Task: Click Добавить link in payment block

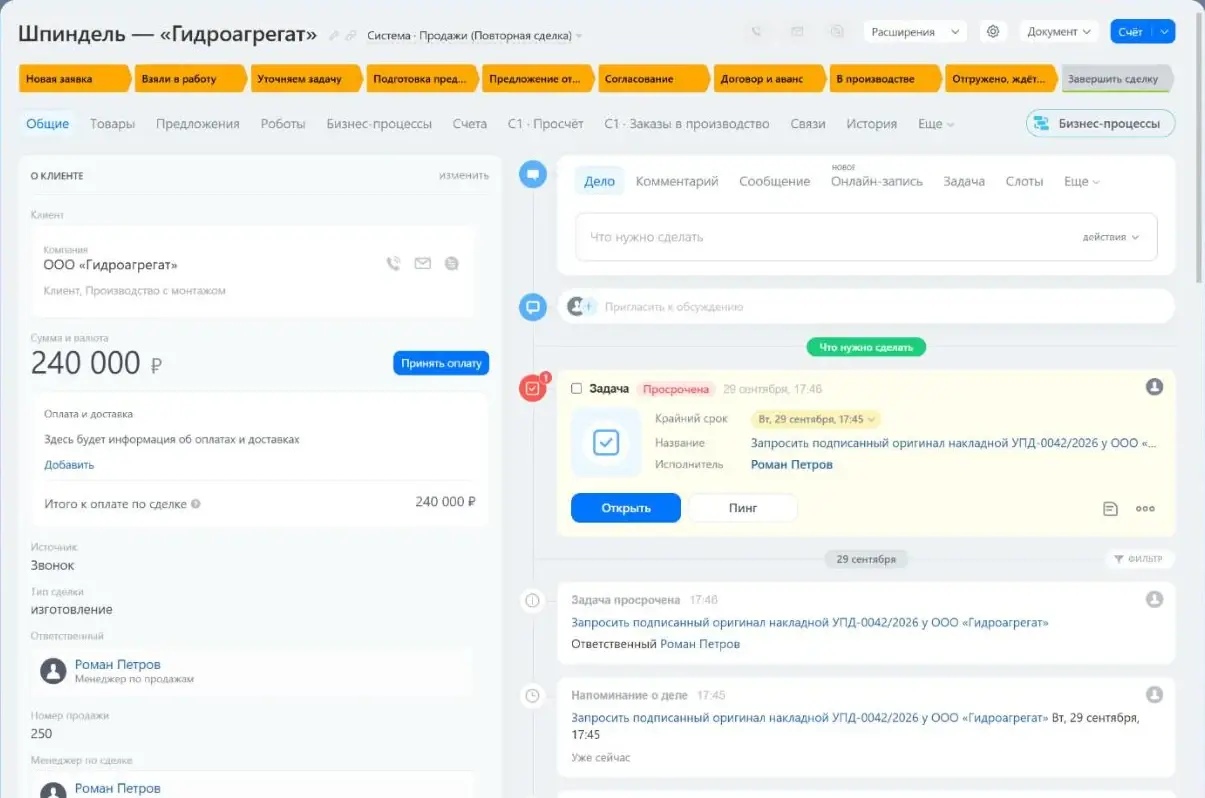Action: point(69,464)
